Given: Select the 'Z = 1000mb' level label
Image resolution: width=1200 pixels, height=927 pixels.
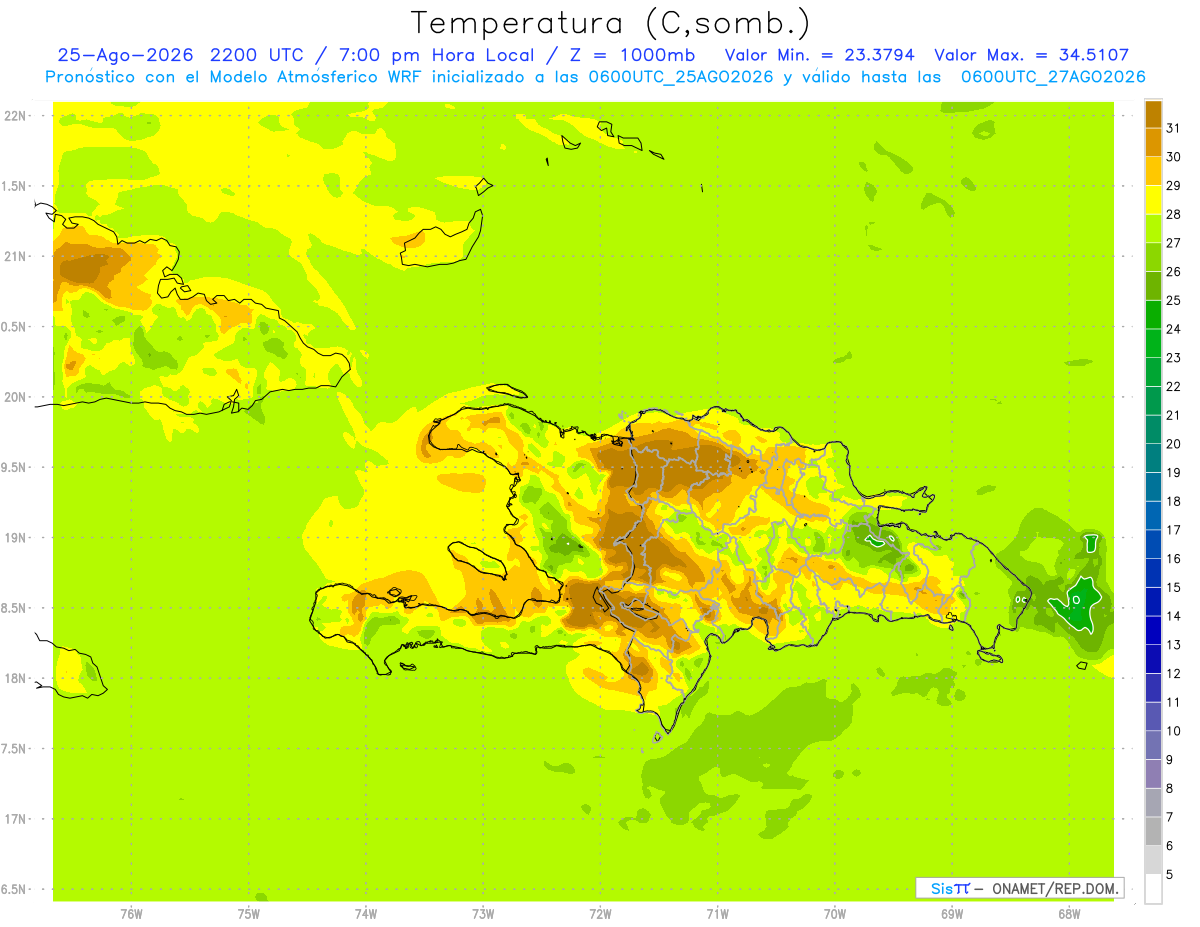Looking at the screenshot, I should (634, 55).
